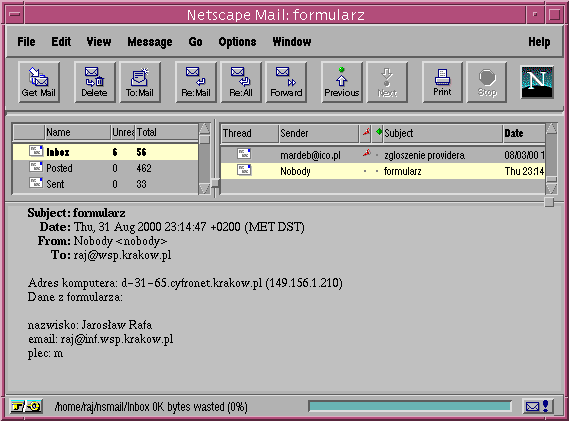
Task: Open the Message menu
Action: pos(150,42)
